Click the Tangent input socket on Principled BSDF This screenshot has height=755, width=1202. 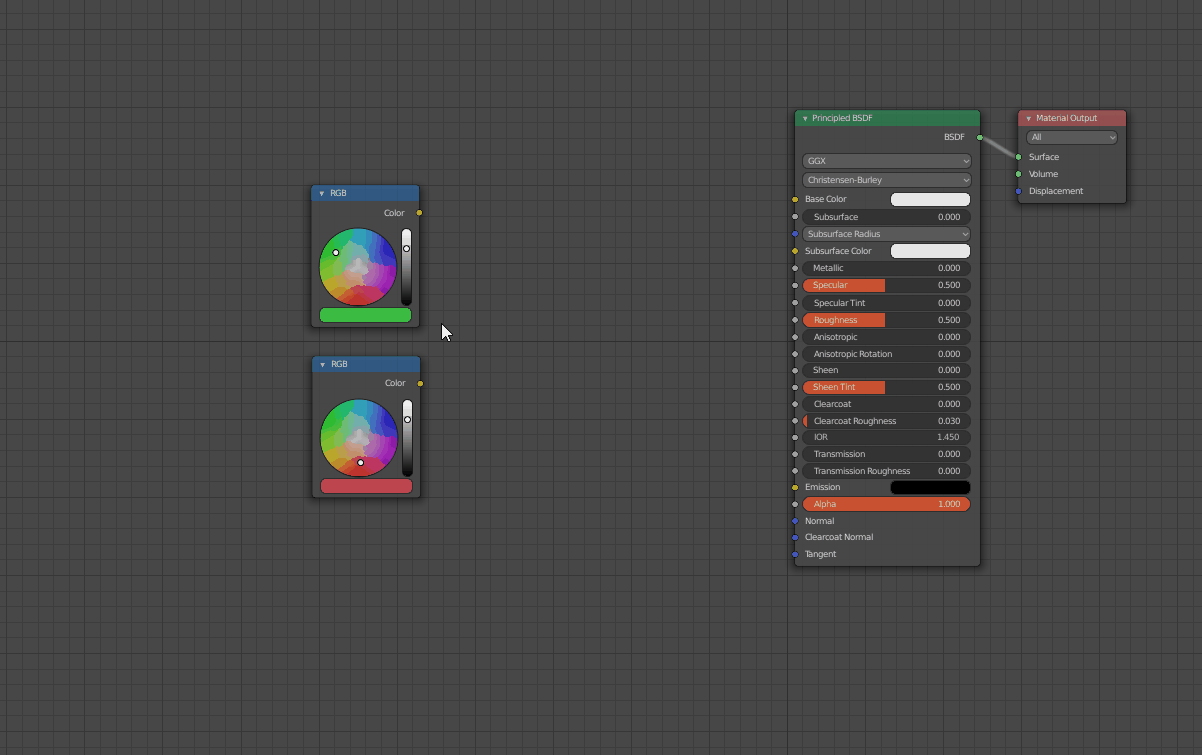point(795,554)
